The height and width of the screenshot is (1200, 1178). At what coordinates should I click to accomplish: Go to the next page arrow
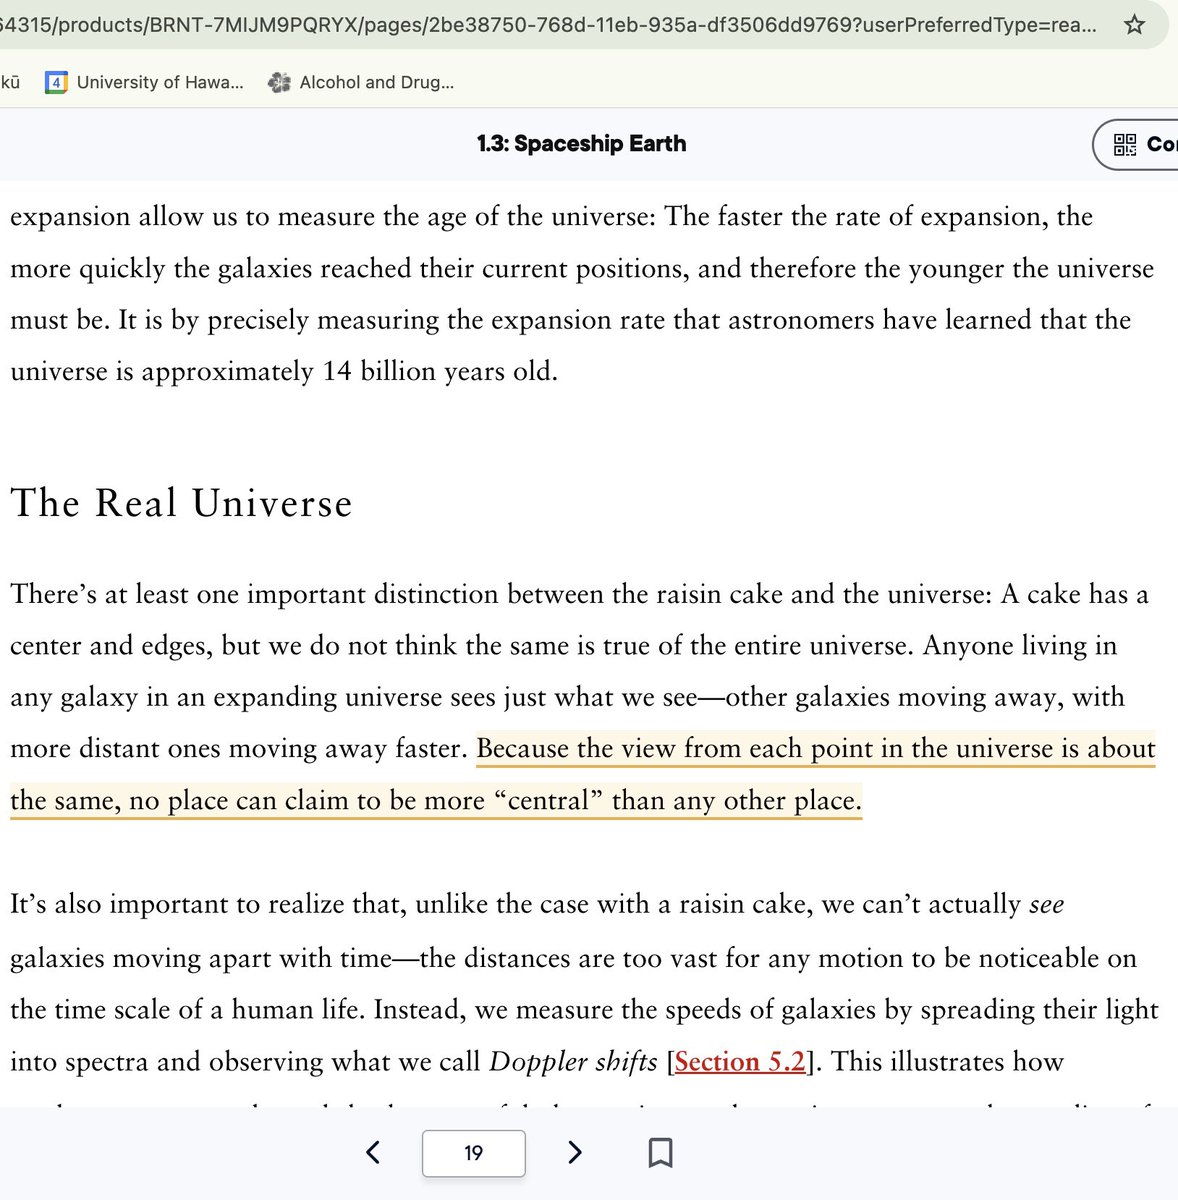[574, 1152]
